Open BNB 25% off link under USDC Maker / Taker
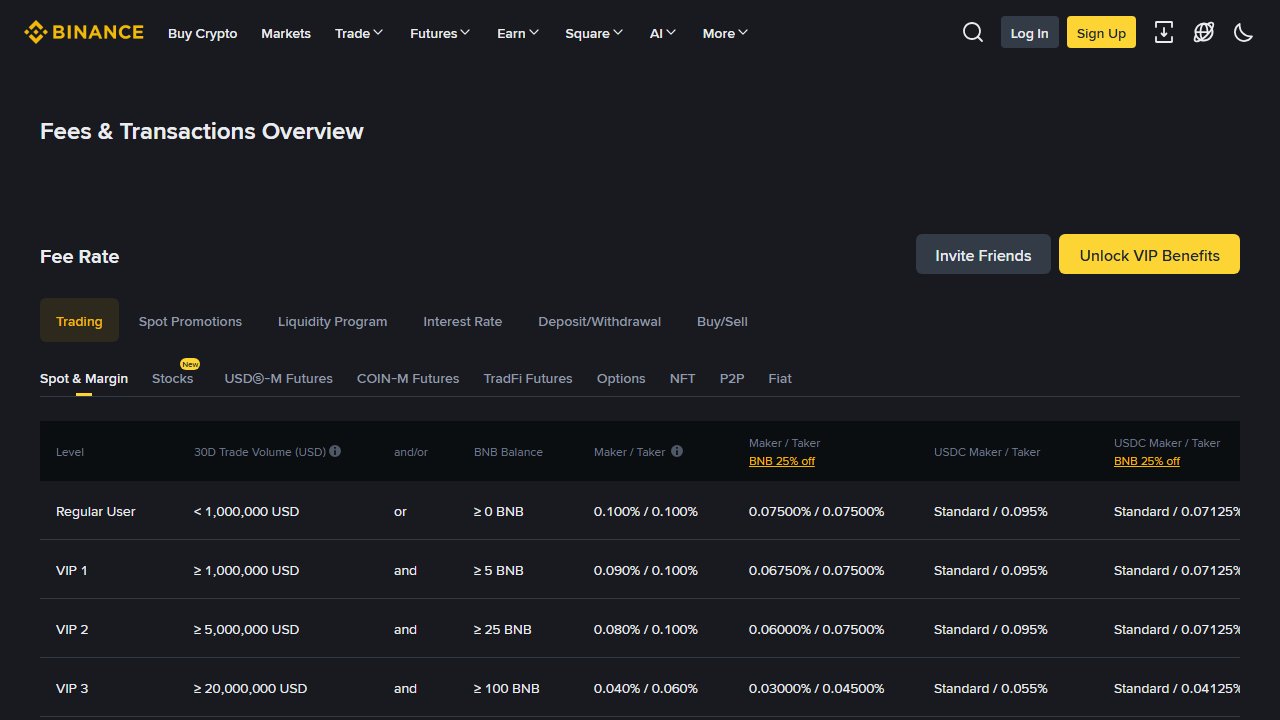The image size is (1280, 720). (1147, 461)
